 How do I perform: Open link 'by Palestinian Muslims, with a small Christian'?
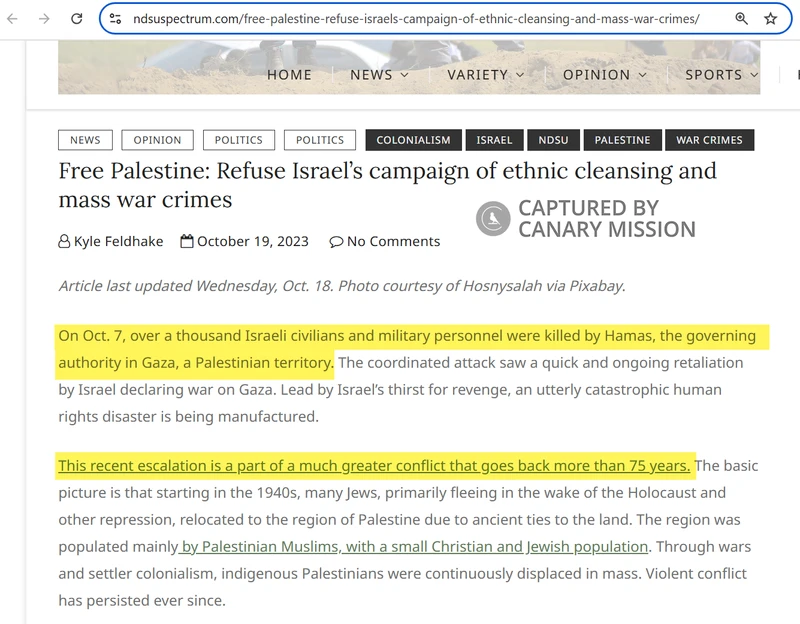pos(413,546)
